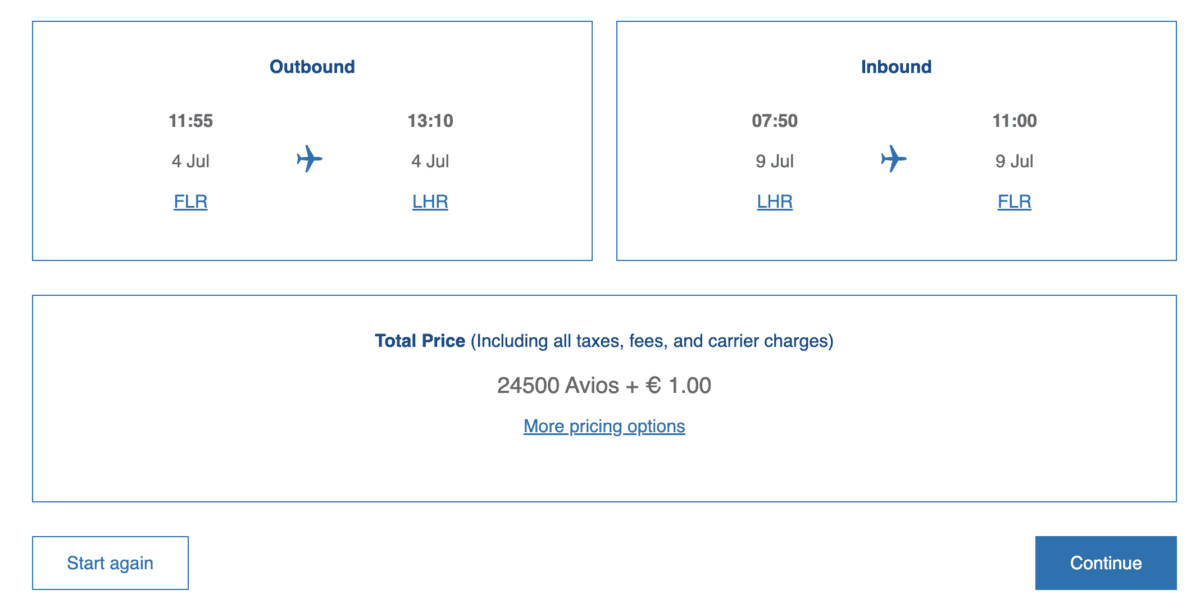Click the 4 Jul date below 13:10
Screen dimensions: 1200x613
pyautogui.click(x=430, y=161)
